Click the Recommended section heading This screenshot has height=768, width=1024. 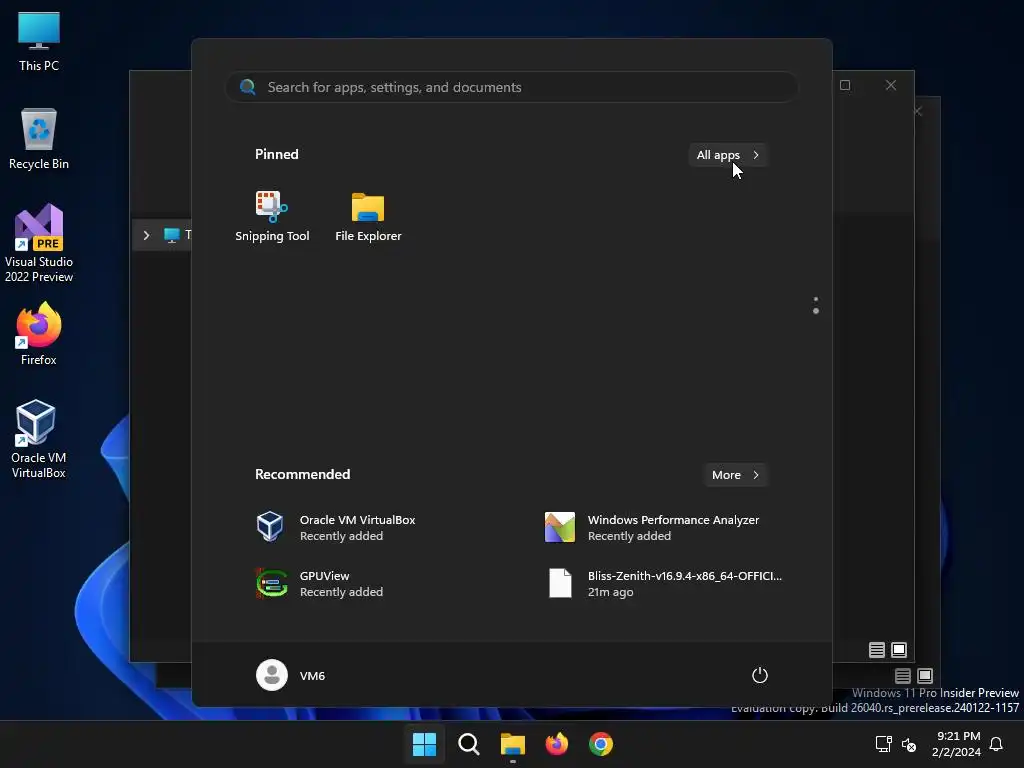(x=302, y=474)
